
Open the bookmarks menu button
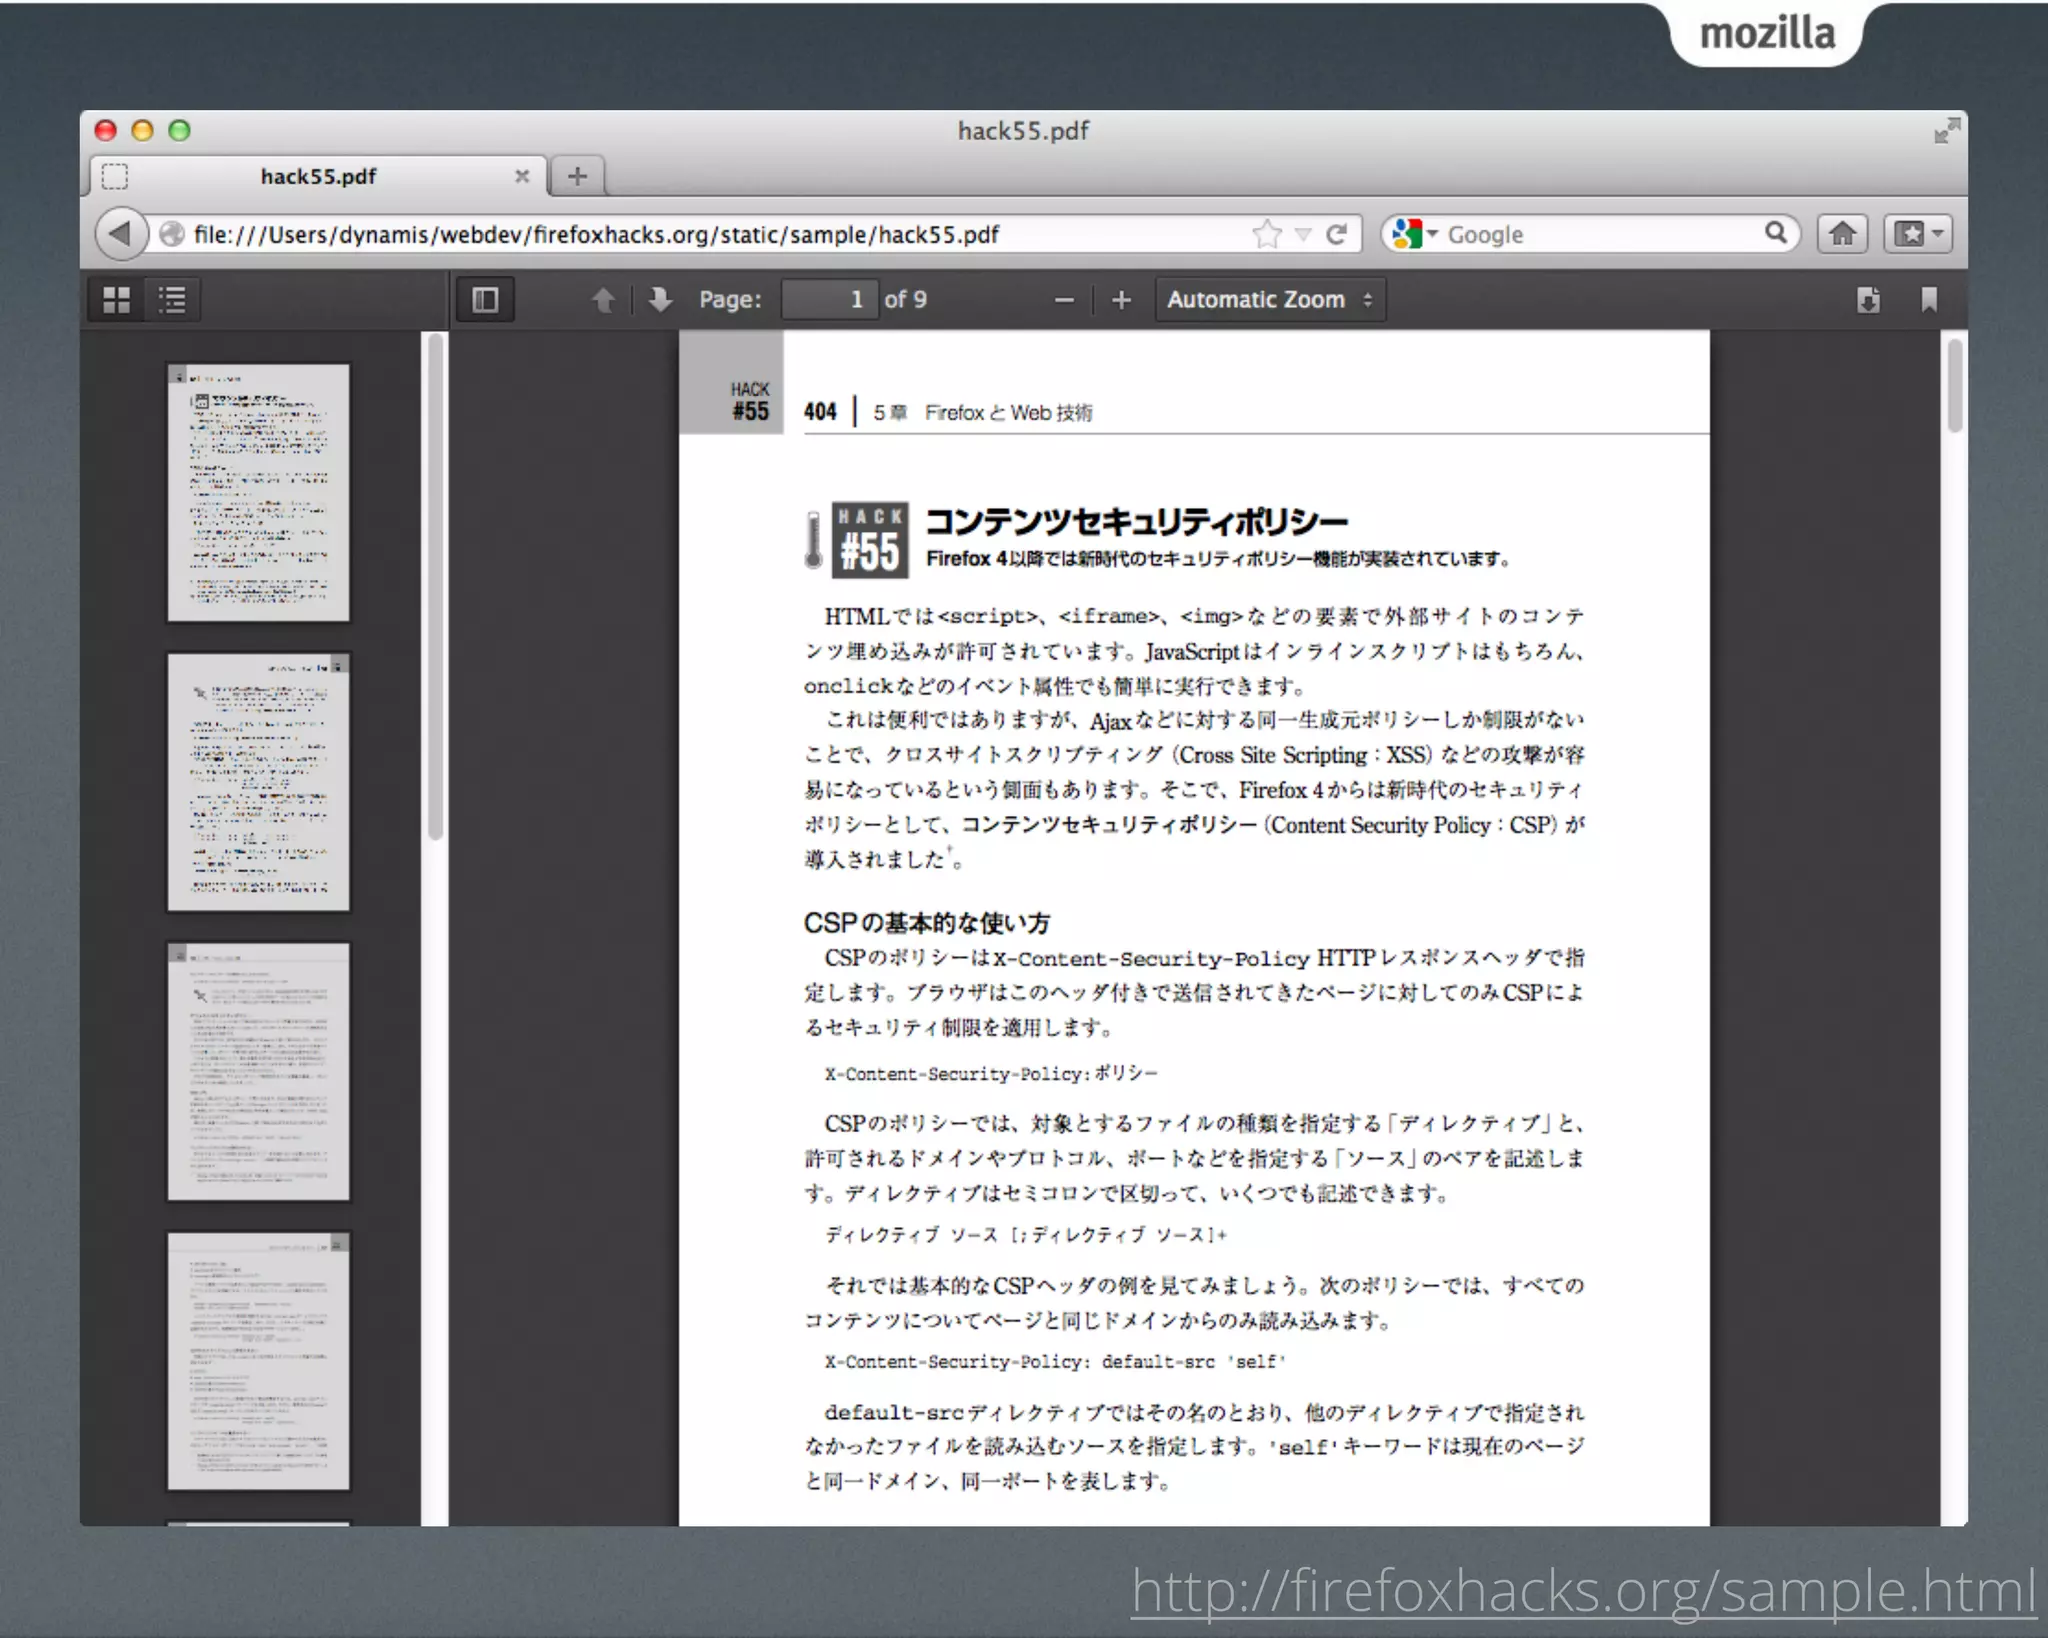pyautogui.click(x=1917, y=234)
